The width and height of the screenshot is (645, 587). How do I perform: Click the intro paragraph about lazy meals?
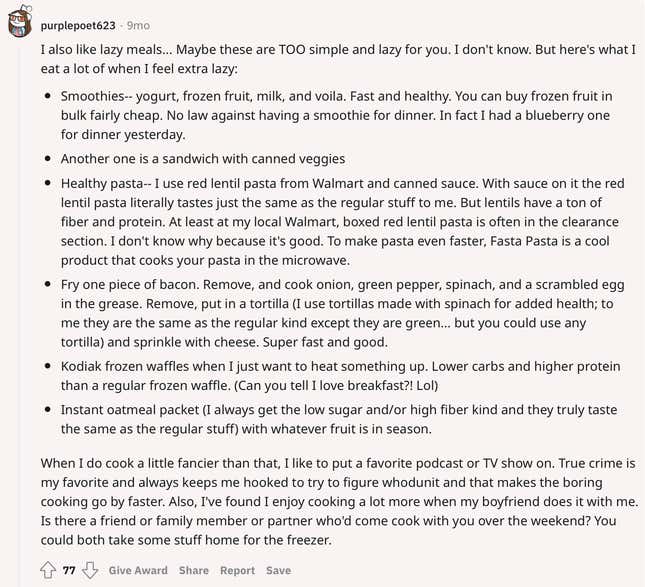(338, 59)
